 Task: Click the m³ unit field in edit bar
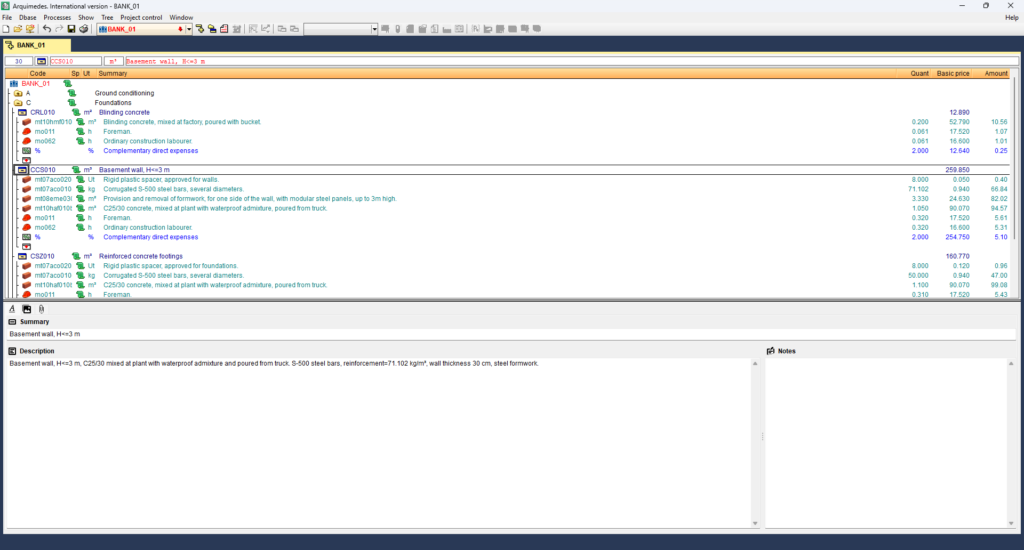click(113, 61)
